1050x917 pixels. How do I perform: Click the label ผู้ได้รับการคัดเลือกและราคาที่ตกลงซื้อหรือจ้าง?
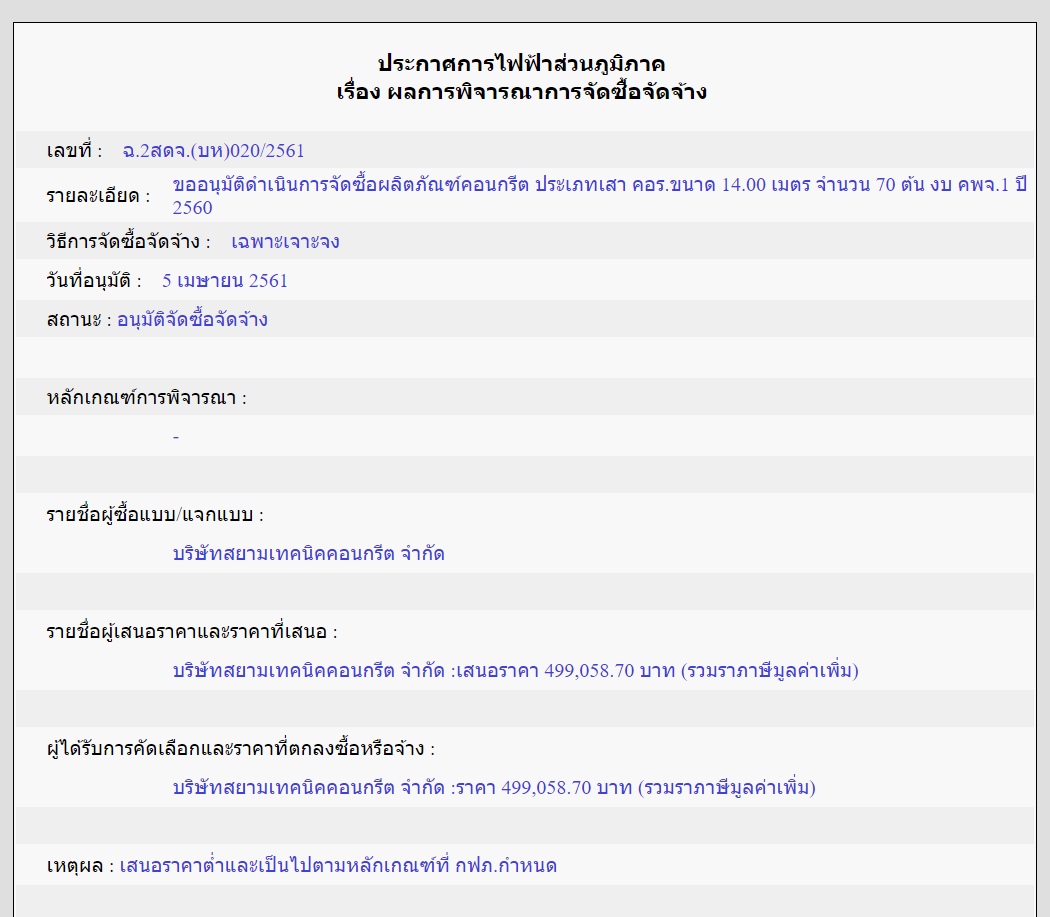(241, 748)
